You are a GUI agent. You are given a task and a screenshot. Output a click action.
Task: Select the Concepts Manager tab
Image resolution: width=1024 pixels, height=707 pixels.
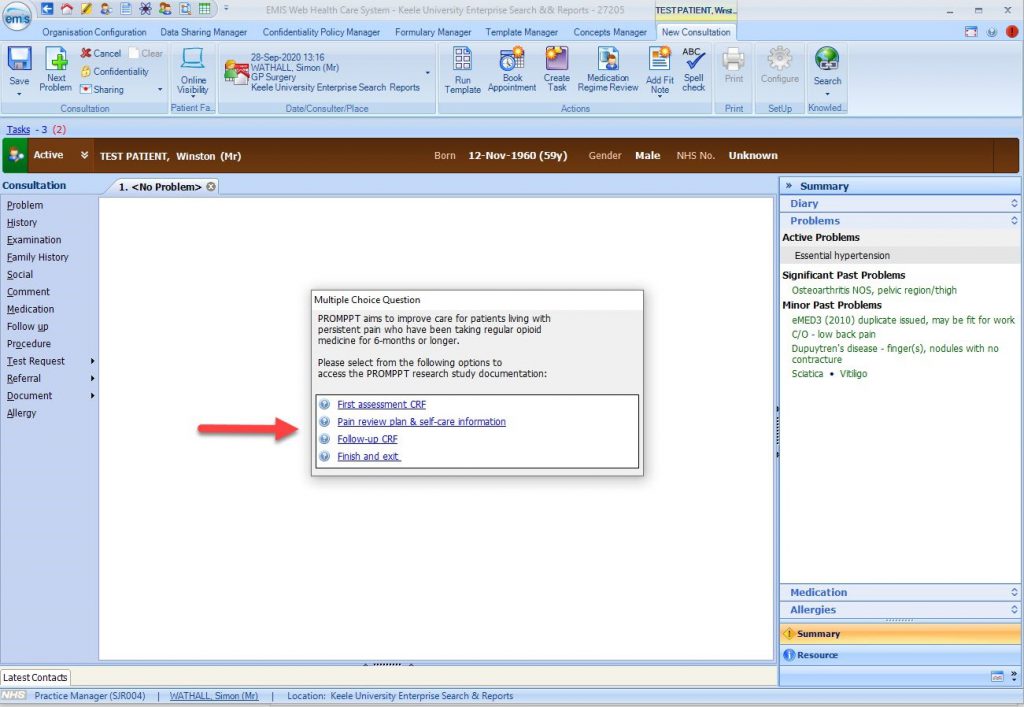[x=610, y=32]
